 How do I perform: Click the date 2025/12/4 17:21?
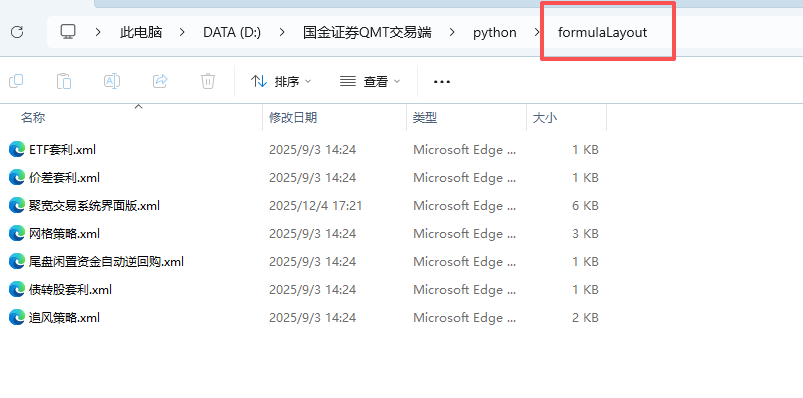pyautogui.click(x=316, y=206)
